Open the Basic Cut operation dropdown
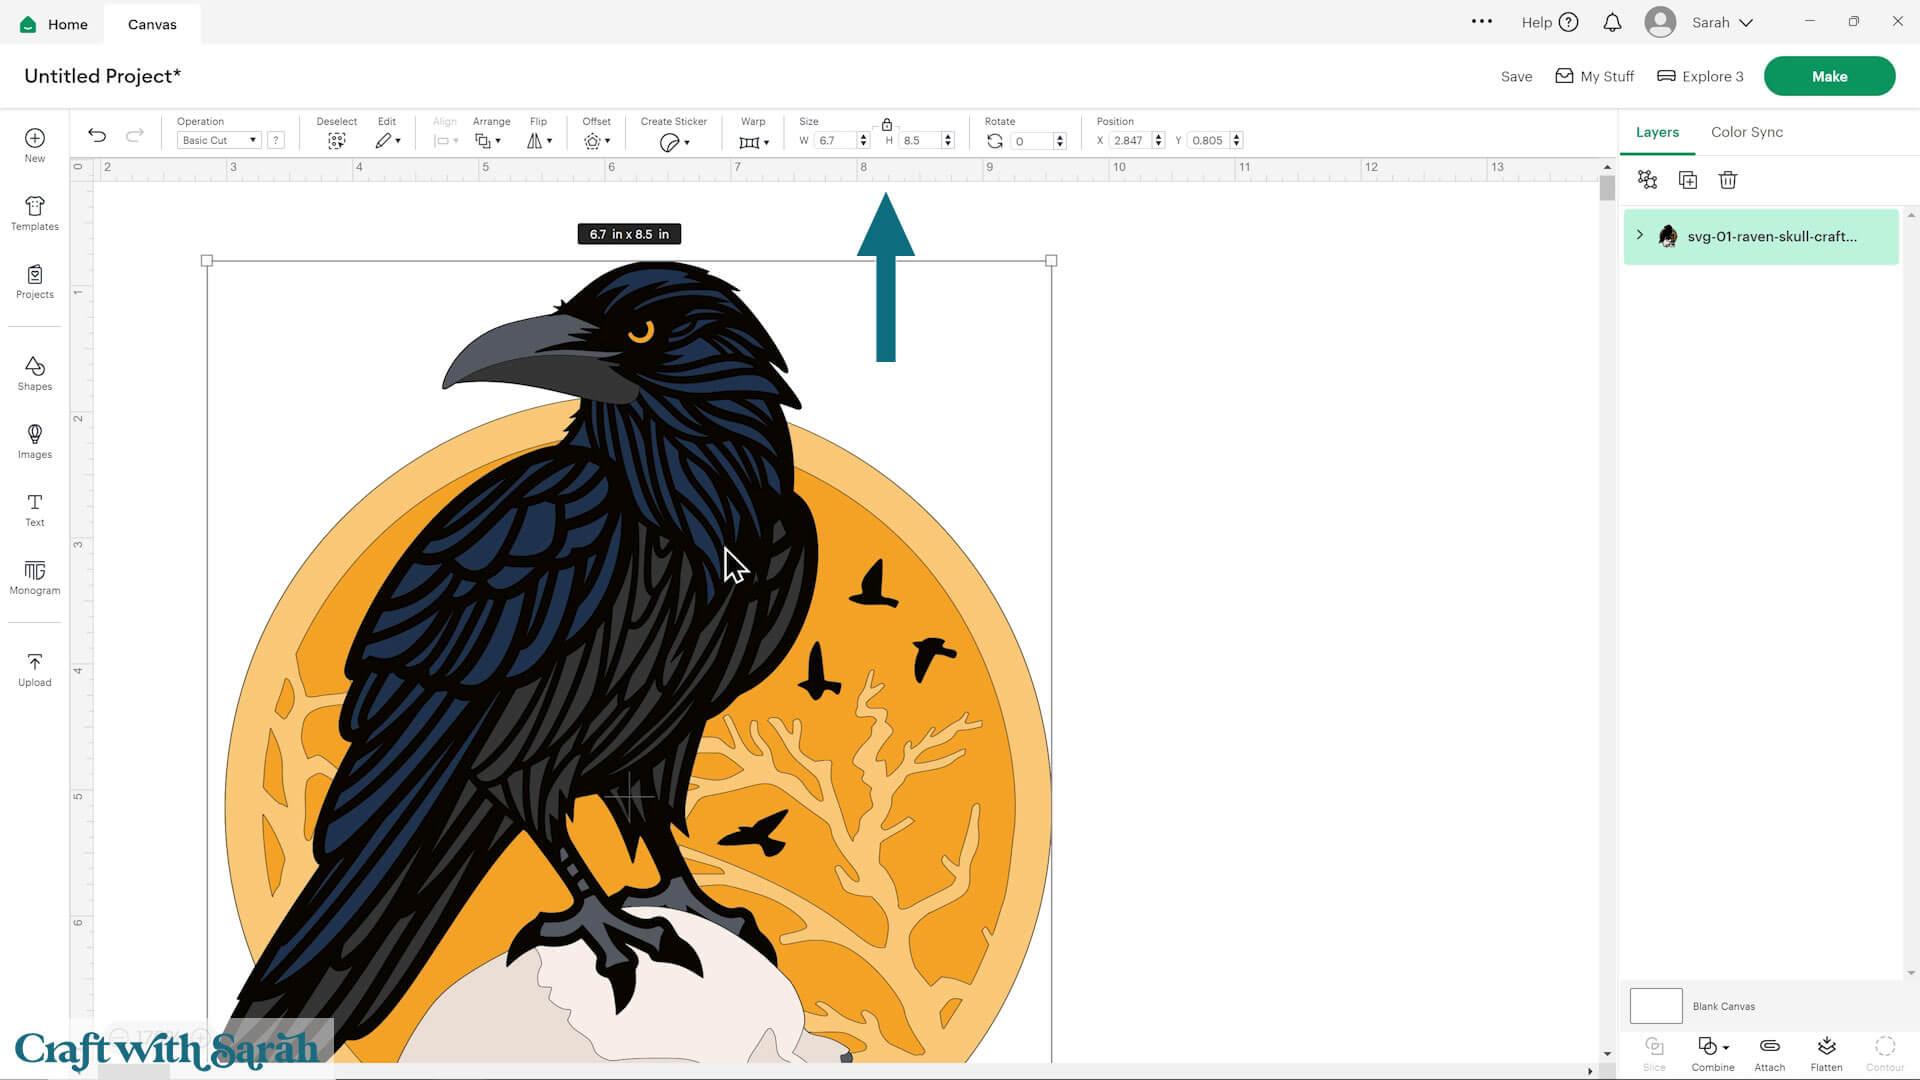The height and width of the screenshot is (1080, 1920). click(218, 140)
